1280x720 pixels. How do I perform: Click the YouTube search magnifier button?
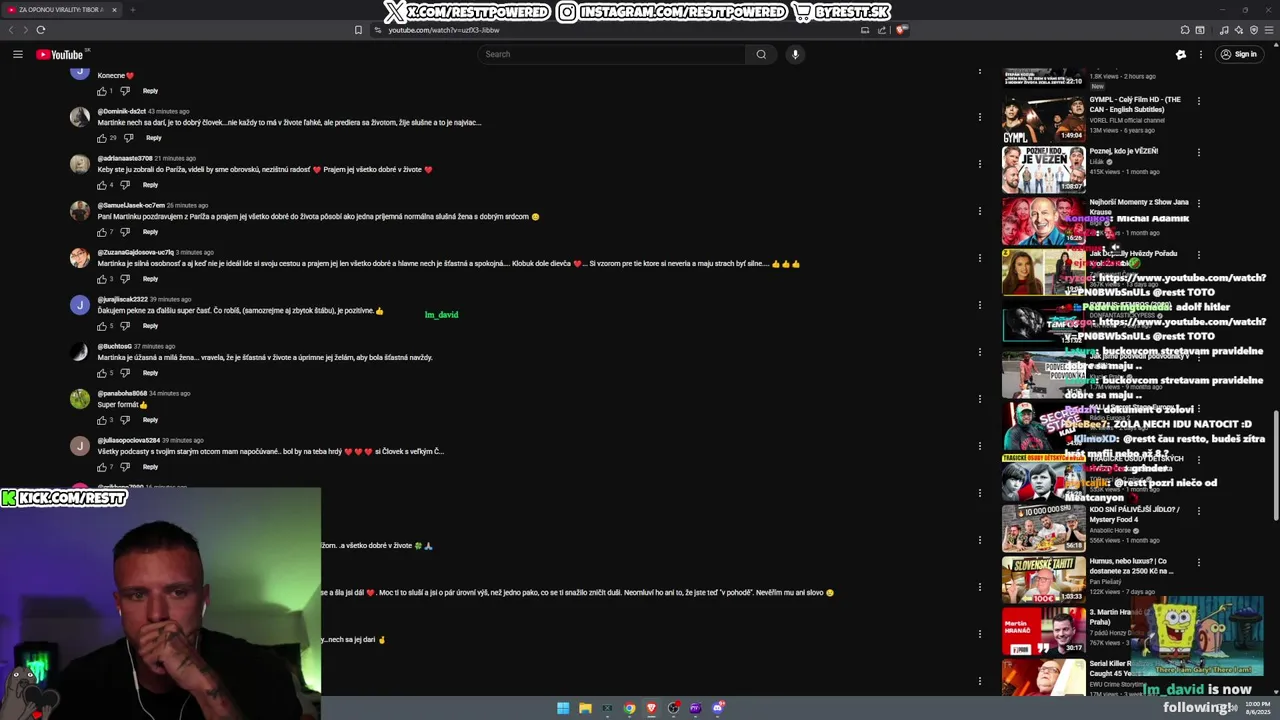[x=761, y=54]
